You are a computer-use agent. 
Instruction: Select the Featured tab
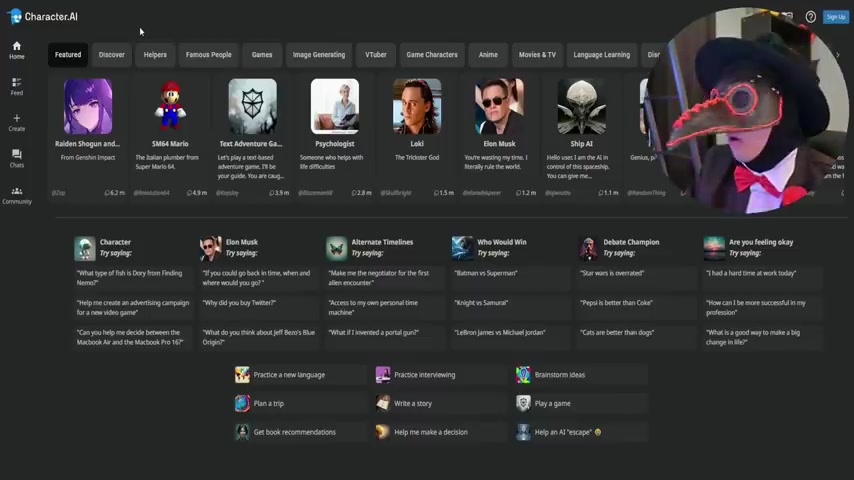68,55
